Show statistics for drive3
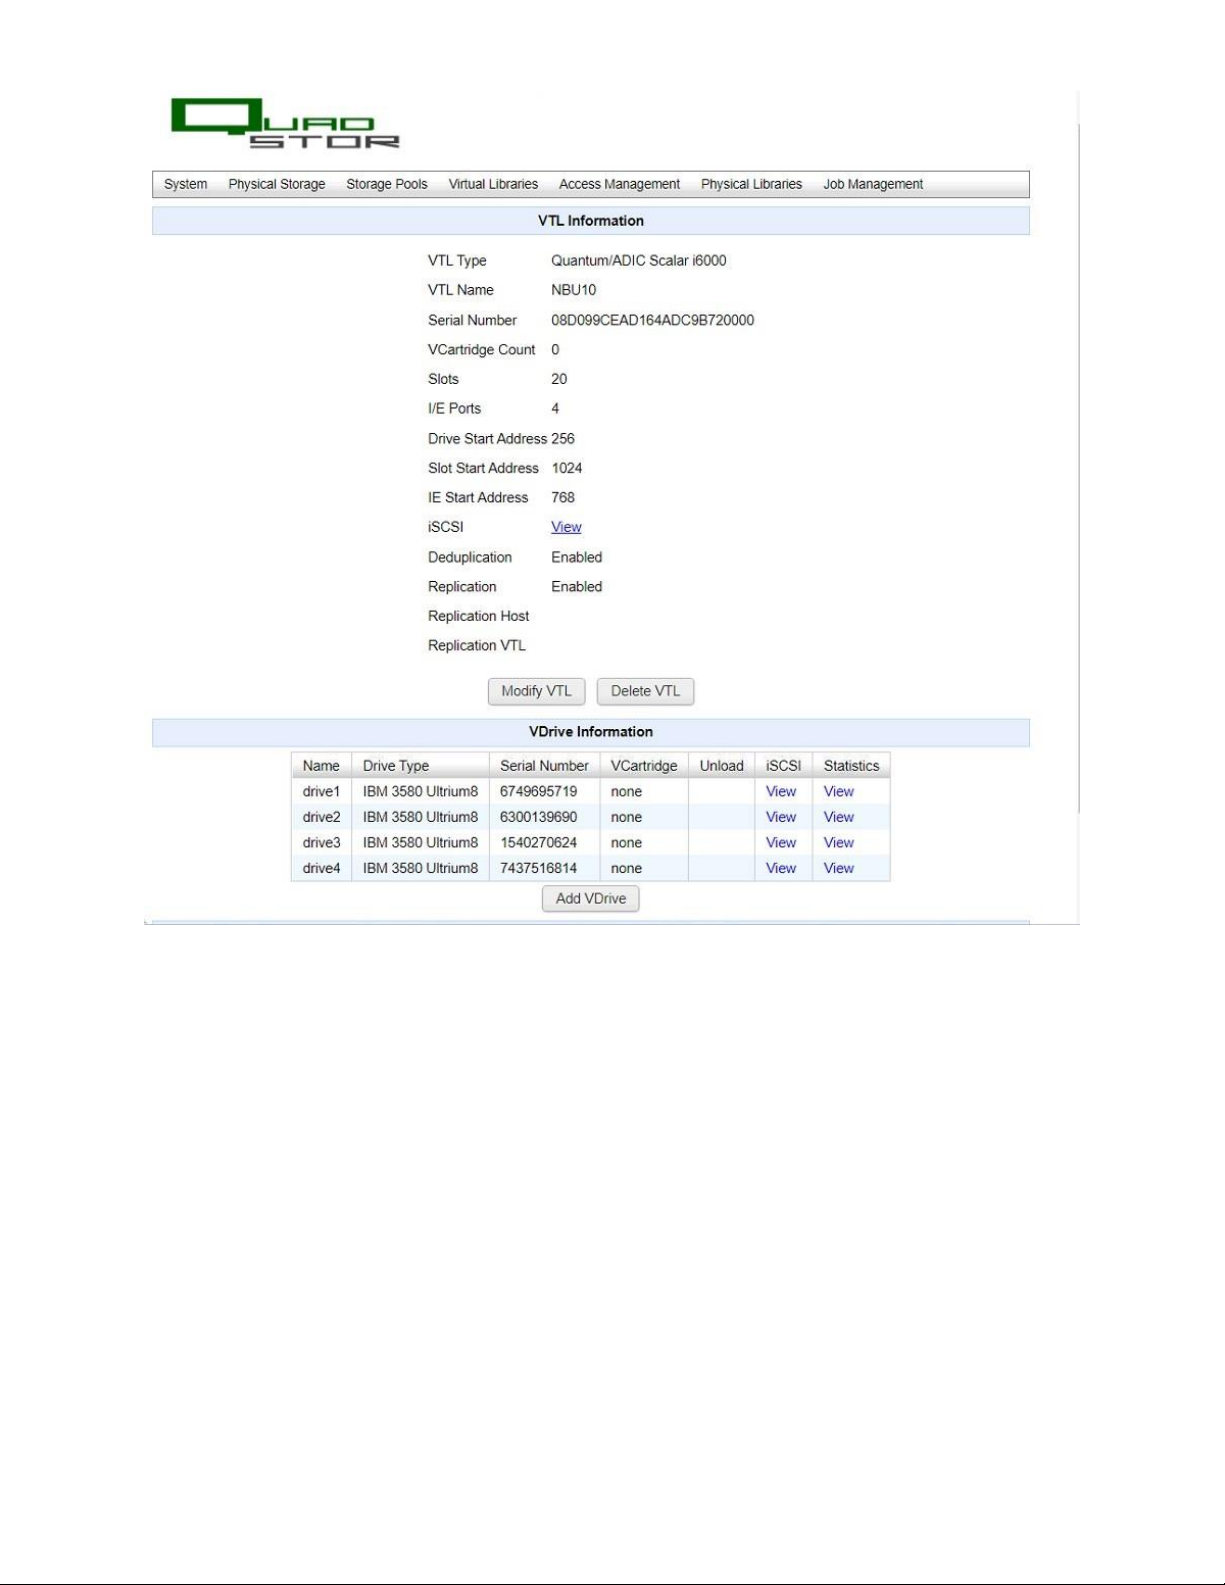Screen dimensions: 1225x1585 [839, 843]
